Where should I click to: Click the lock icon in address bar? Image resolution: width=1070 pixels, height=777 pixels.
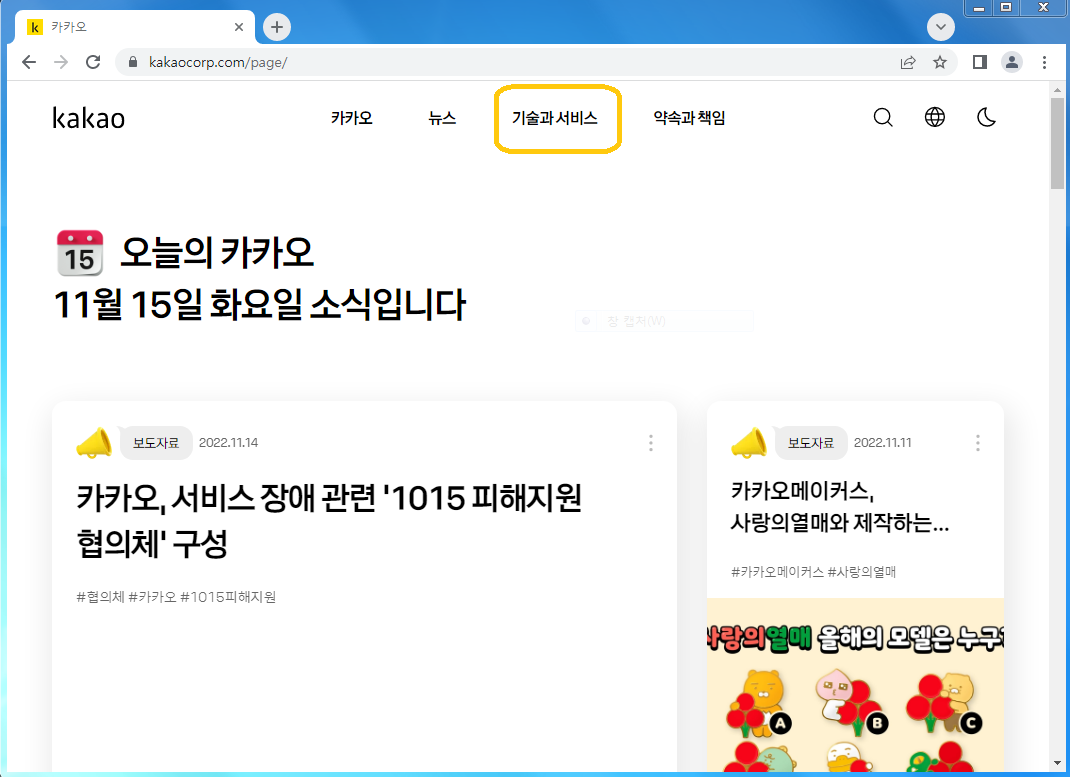click(133, 62)
